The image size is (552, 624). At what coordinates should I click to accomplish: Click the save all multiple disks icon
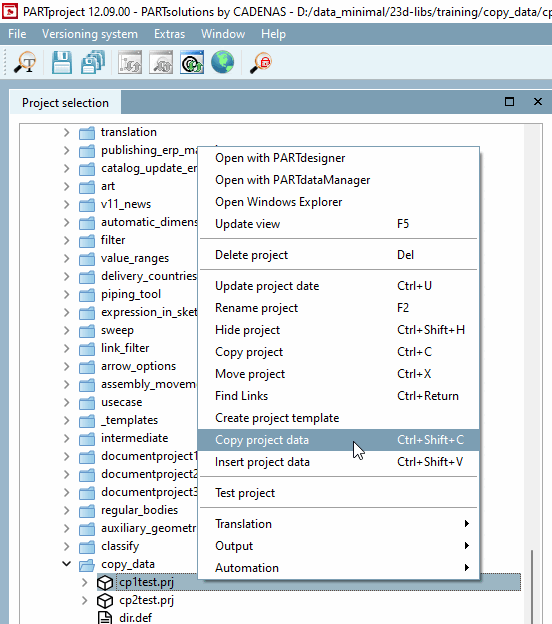pyautogui.click(x=93, y=62)
